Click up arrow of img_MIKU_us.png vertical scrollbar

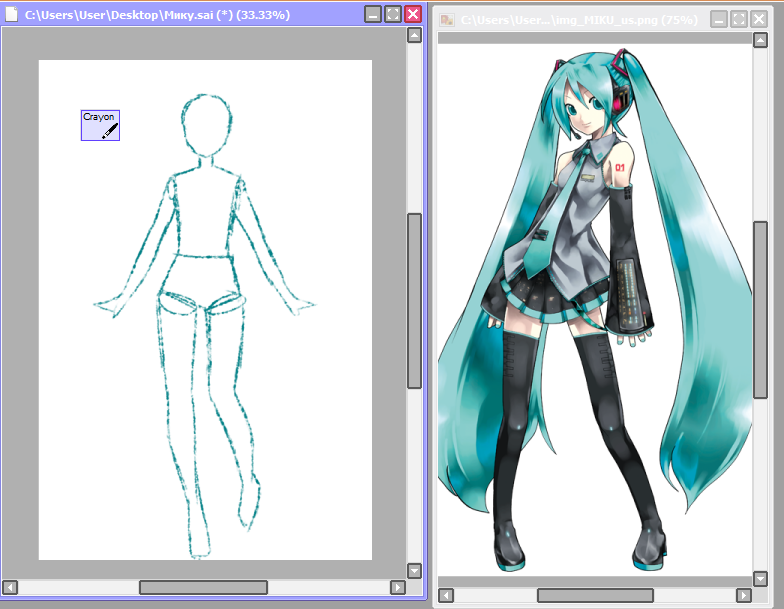coord(760,40)
